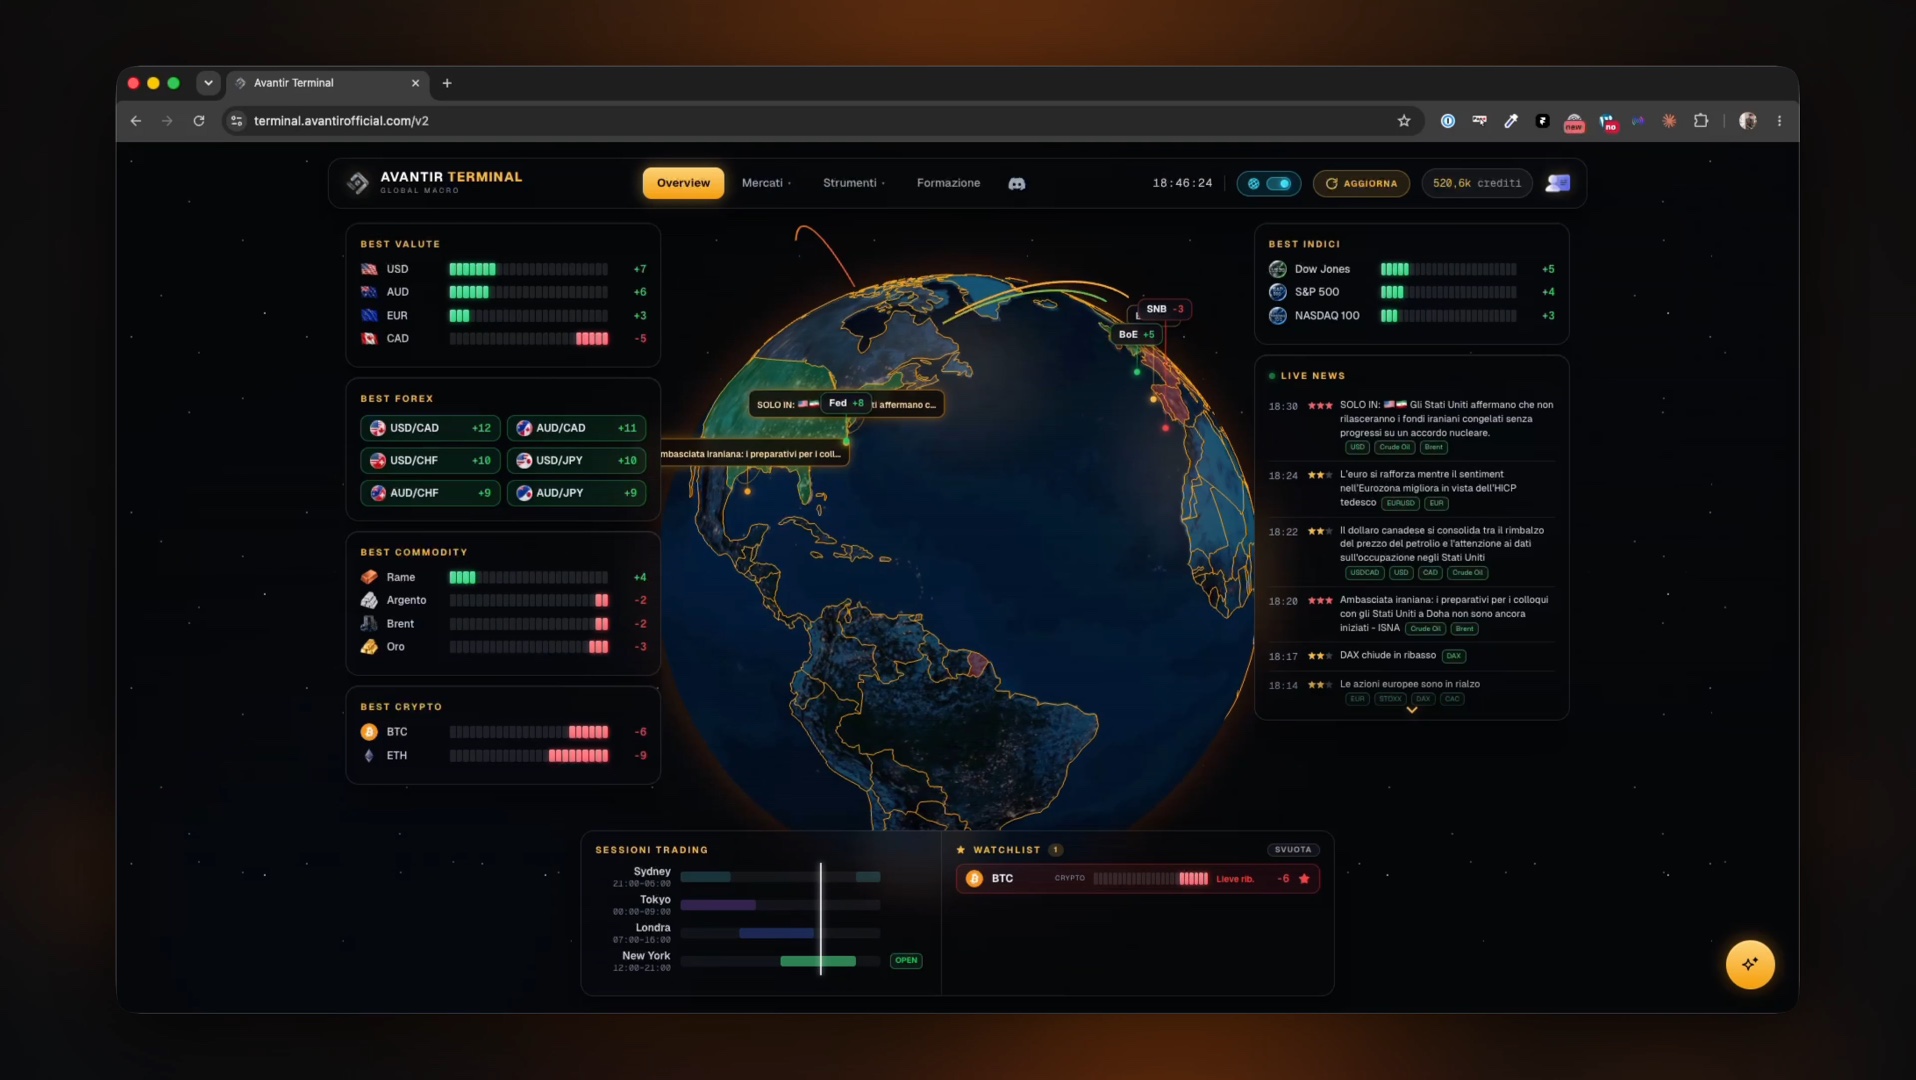
Task: Open the 520,6k crediti button
Action: coord(1477,183)
